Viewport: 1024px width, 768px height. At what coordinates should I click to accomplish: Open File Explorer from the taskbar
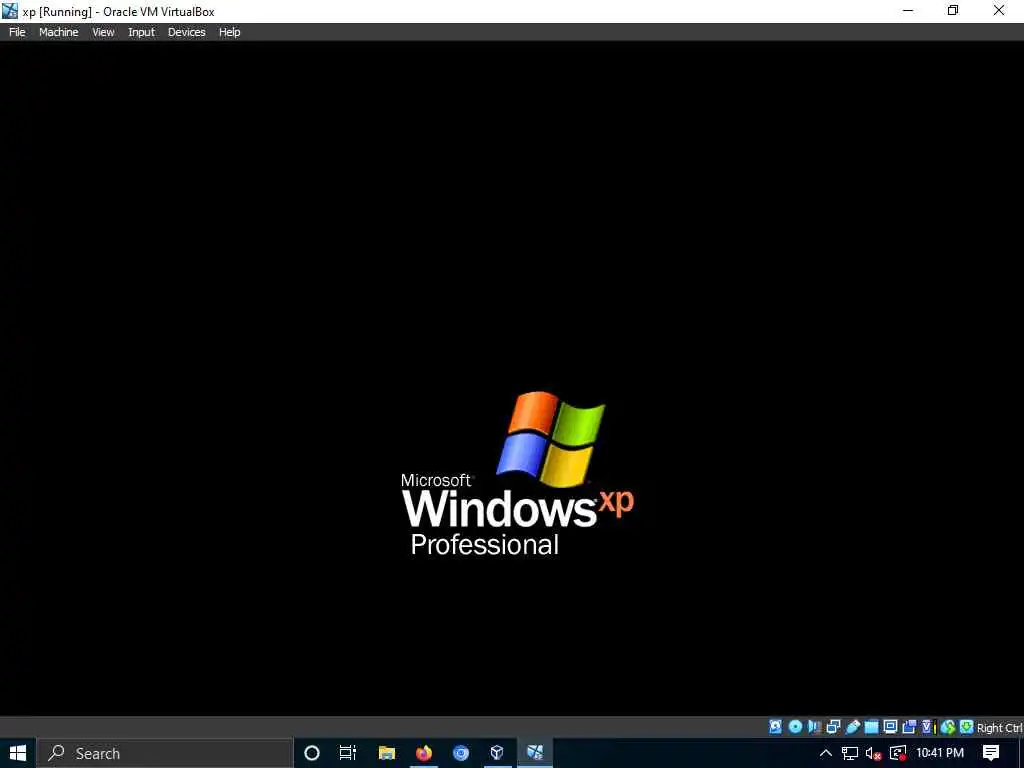pos(387,753)
